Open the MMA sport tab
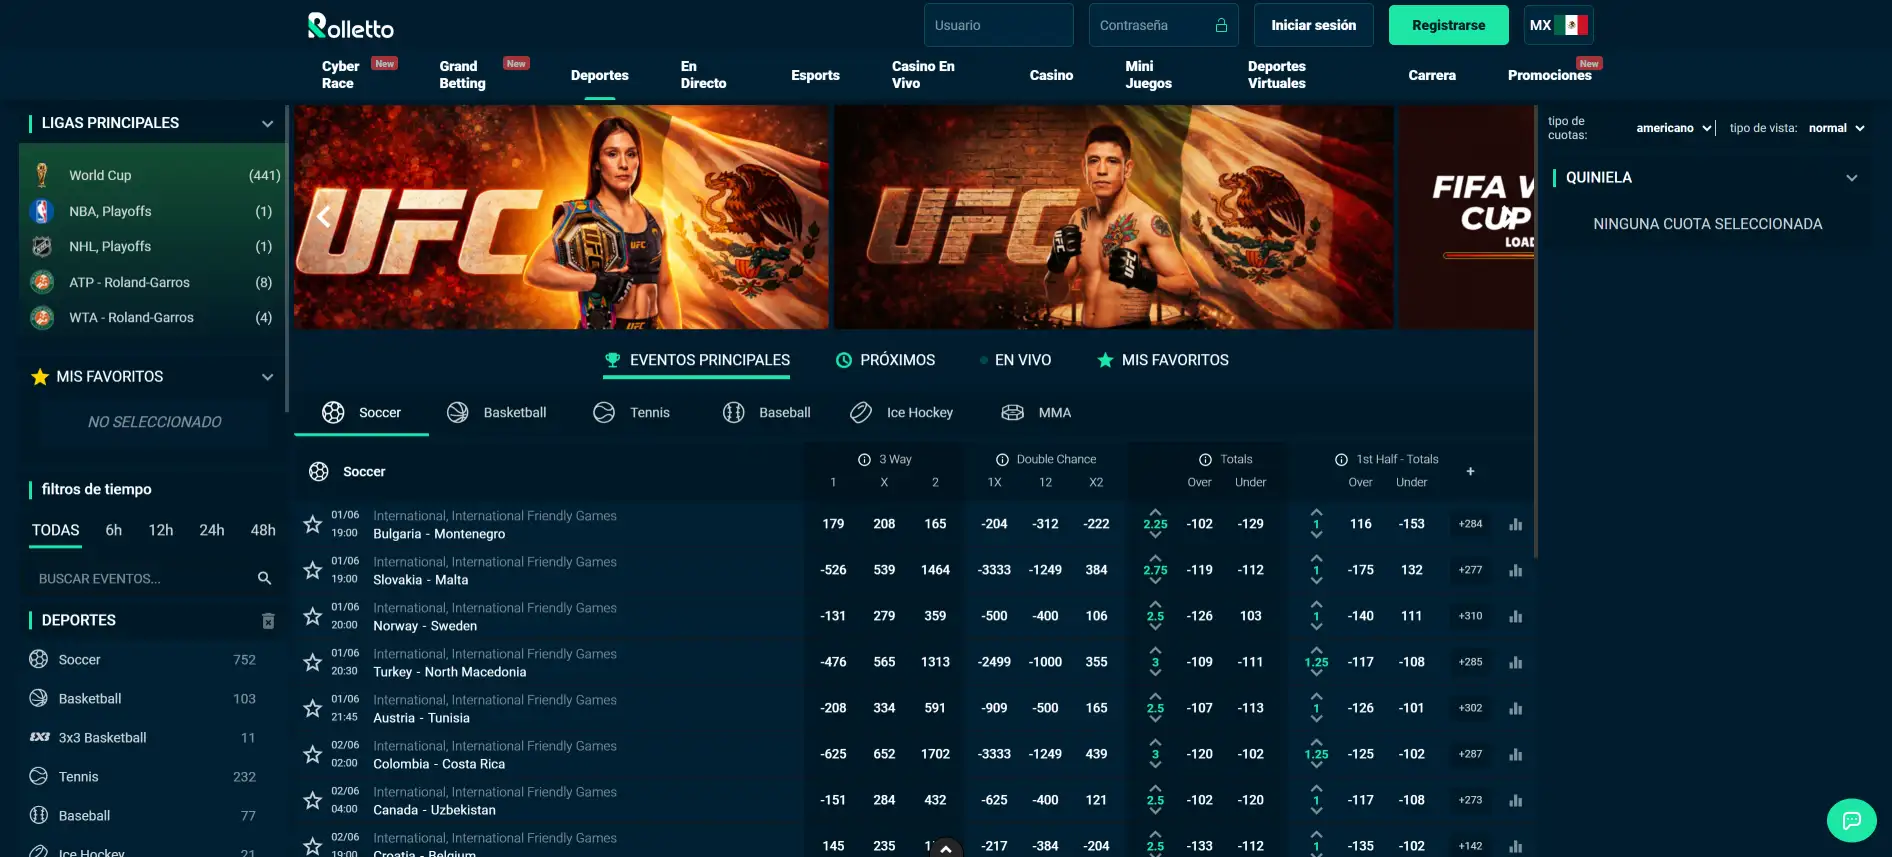 pos(1036,412)
